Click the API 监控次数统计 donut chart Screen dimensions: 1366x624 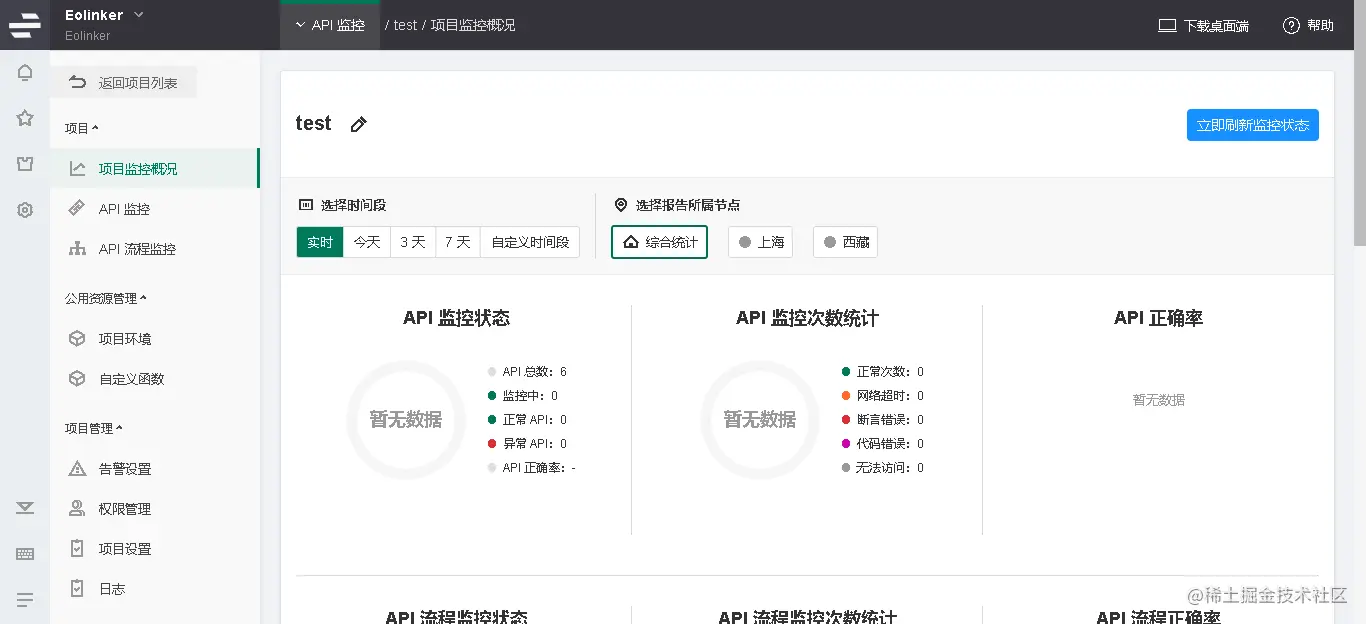[x=759, y=419]
